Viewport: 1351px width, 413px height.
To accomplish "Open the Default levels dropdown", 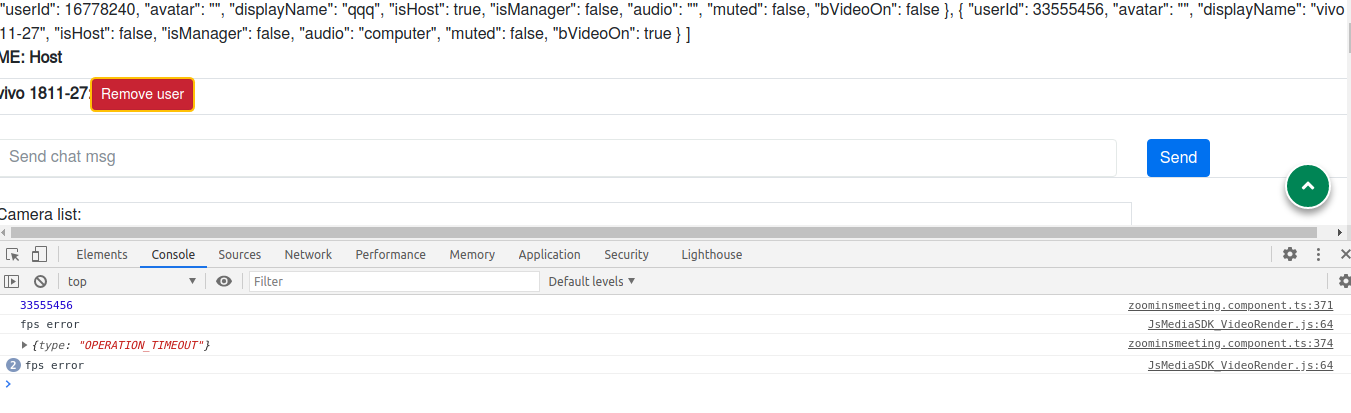I will pyautogui.click(x=592, y=282).
